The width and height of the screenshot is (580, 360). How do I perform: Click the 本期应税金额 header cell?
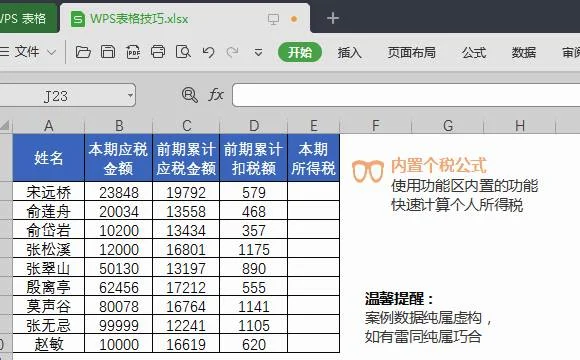[x=119, y=158]
